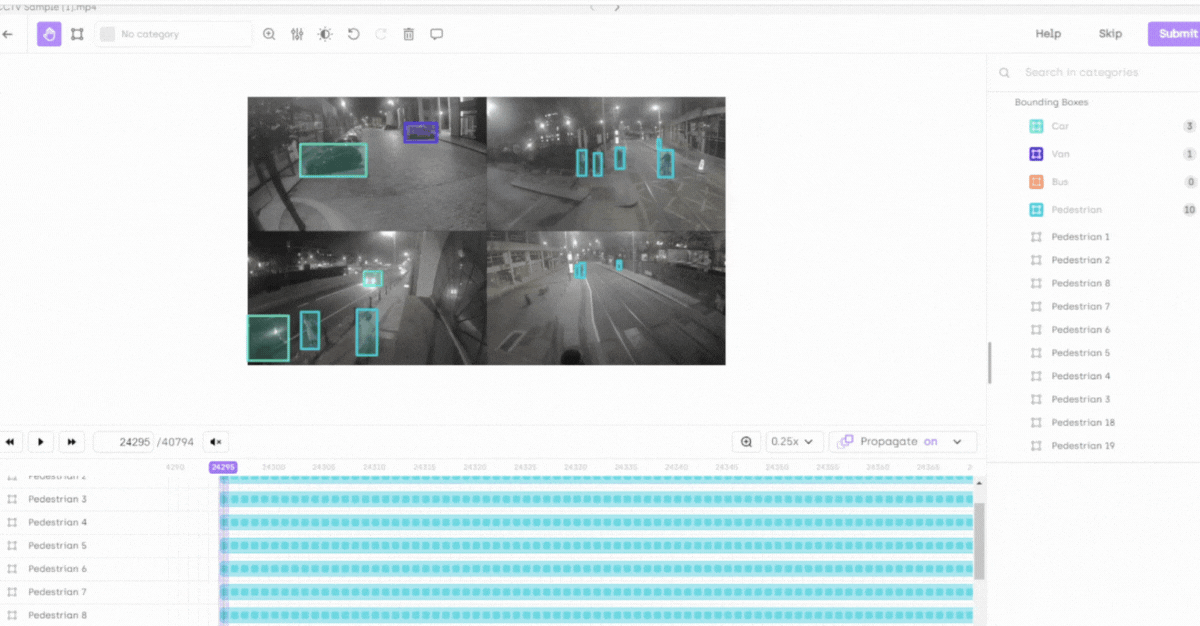The height and width of the screenshot is (626, 1200).
Task: Select Pedestrian 3 timeline row label
Action: click(57, 499)
